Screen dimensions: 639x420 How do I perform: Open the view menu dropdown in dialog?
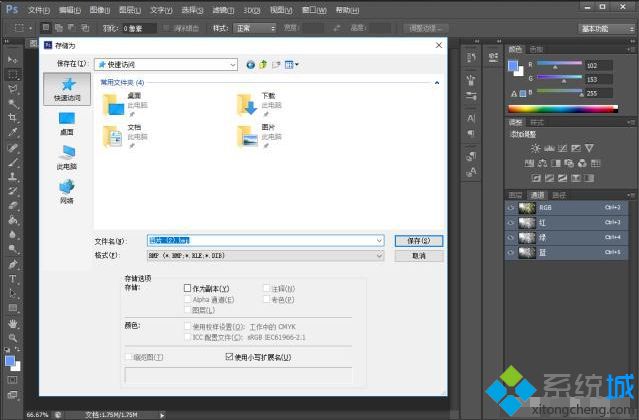pyautogui.click(x=292, y=64)
